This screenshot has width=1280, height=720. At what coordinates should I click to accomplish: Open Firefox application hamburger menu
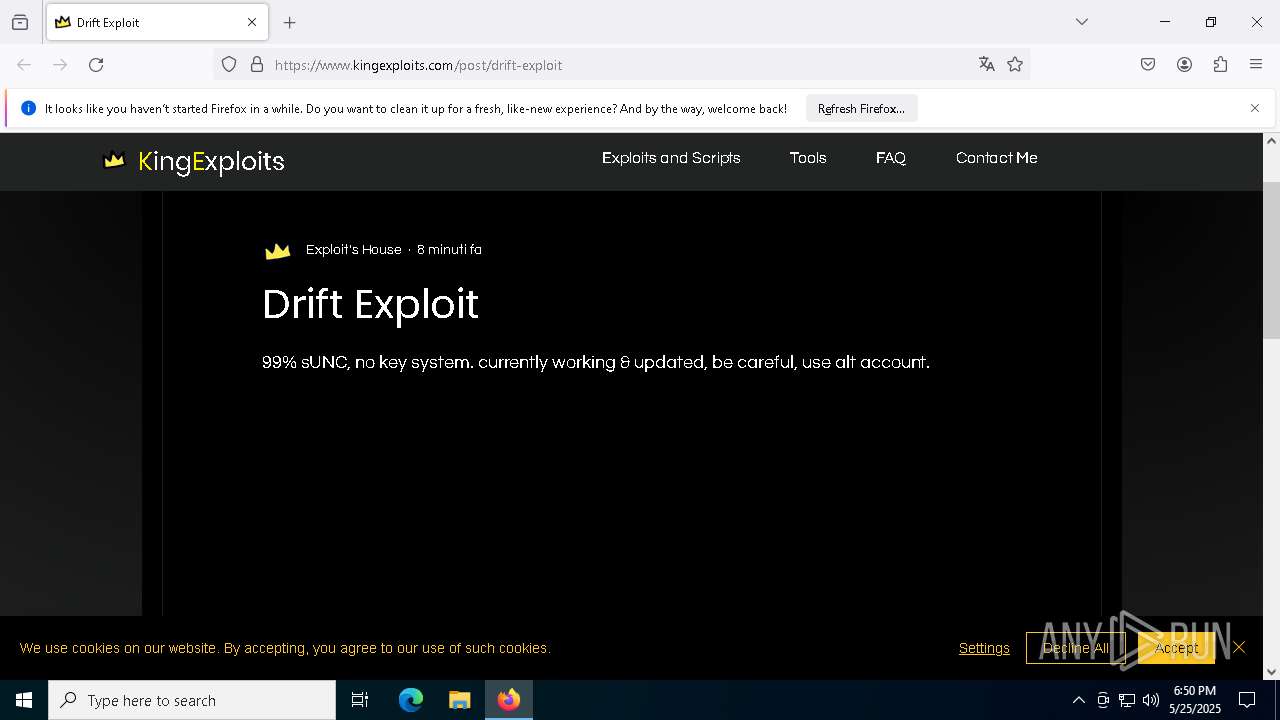[1256, 65]
